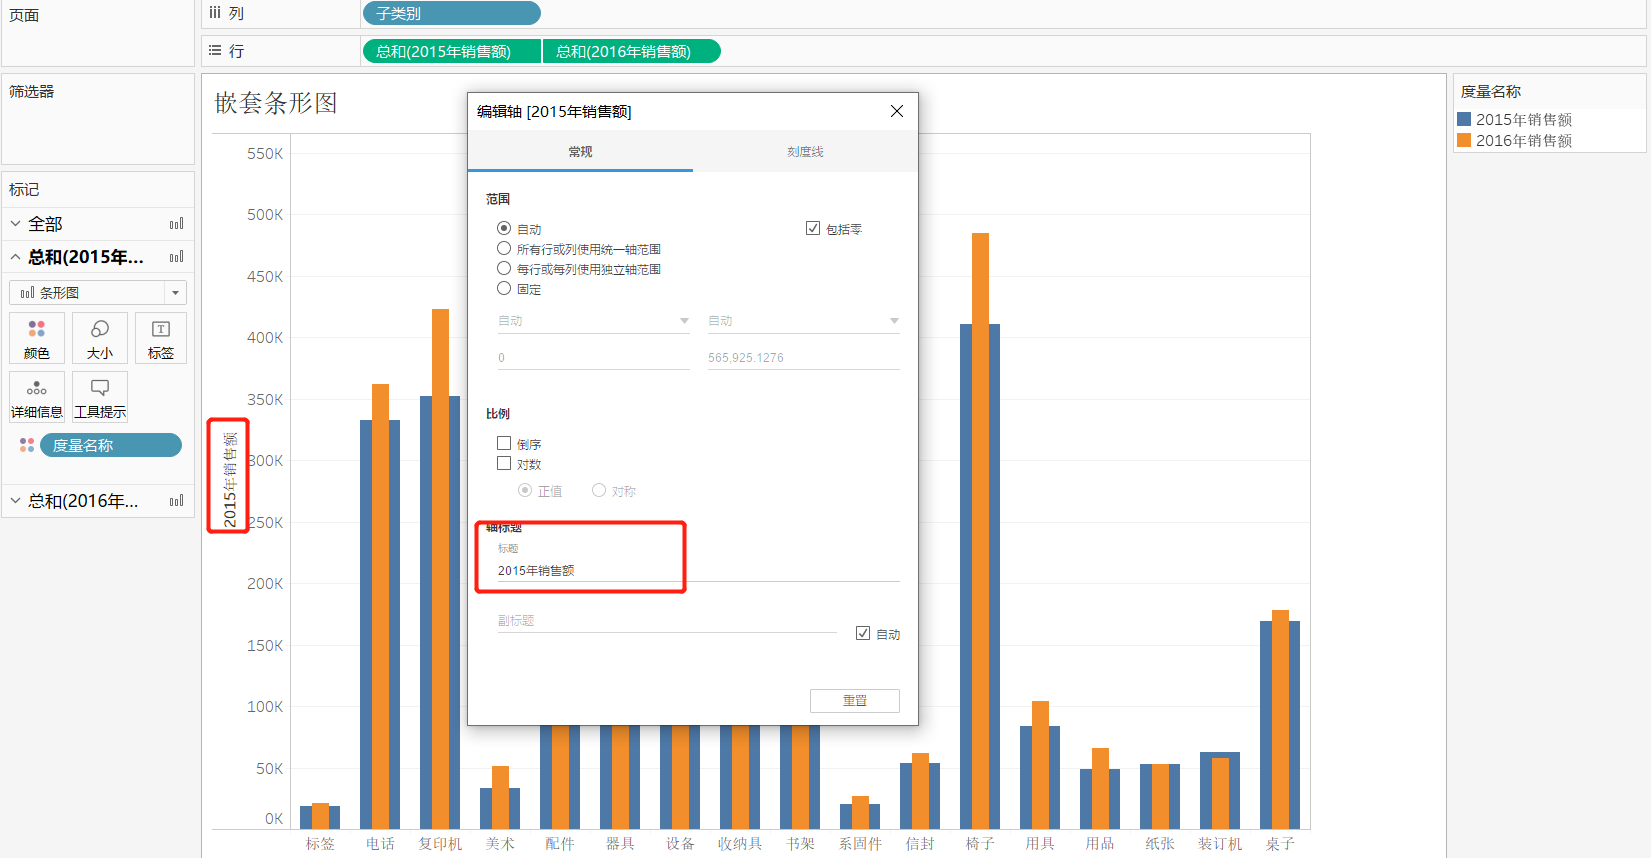Click the 嵌套条形图 chart title
This screenshot has width=1651, height=858.
coord(276,103)
